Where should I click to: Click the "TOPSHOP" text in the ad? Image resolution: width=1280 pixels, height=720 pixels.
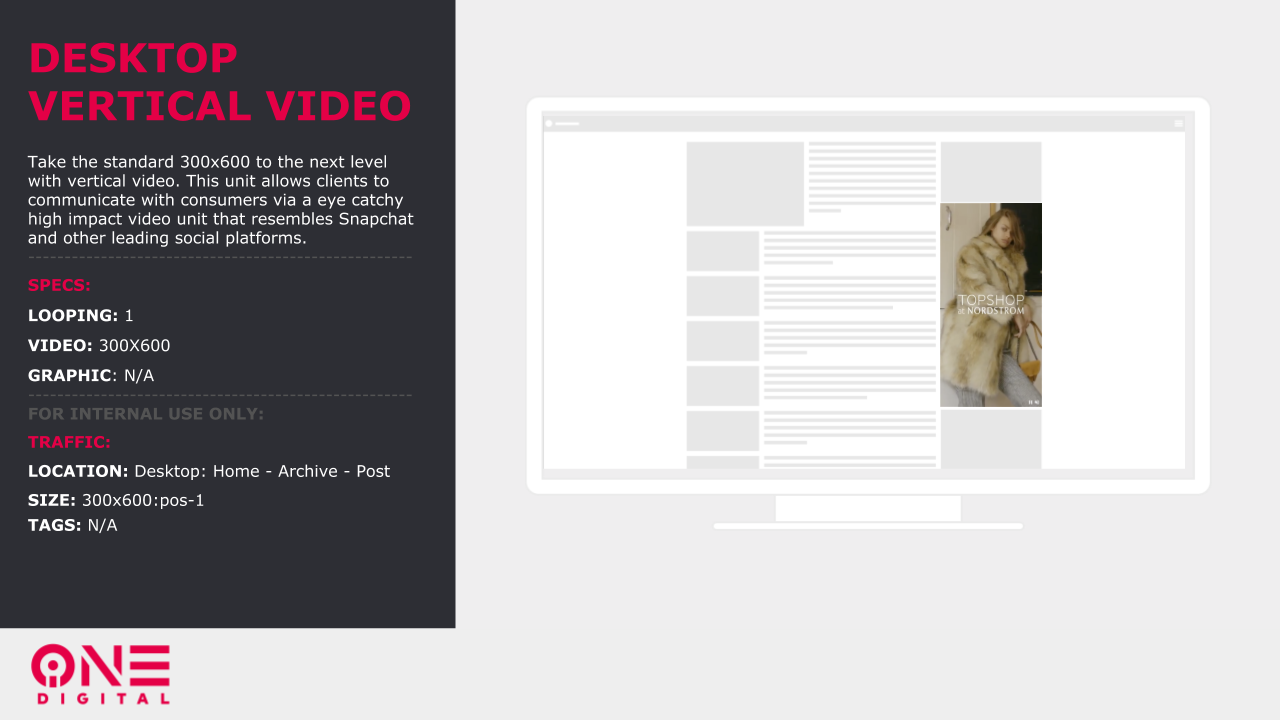[x=991, y=299]
